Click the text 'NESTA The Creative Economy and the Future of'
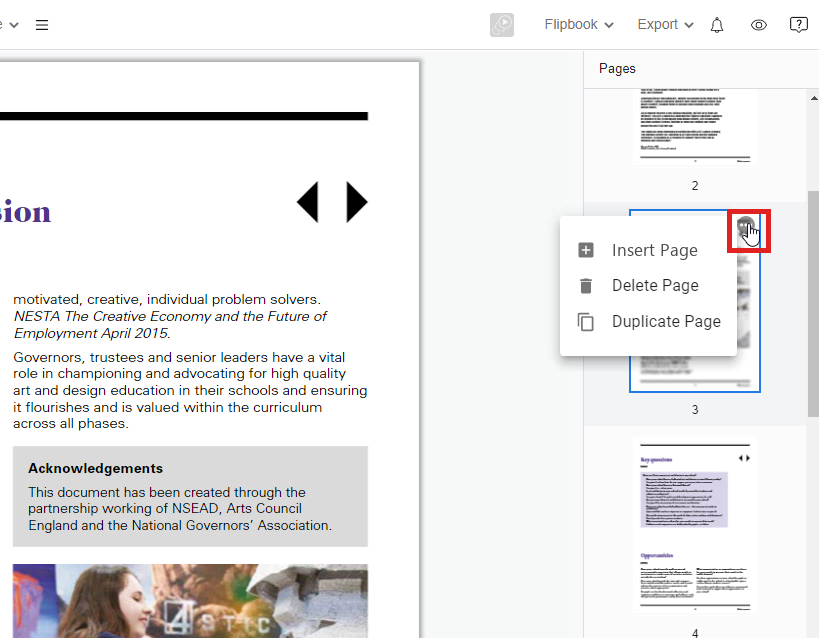 [170, 316]
